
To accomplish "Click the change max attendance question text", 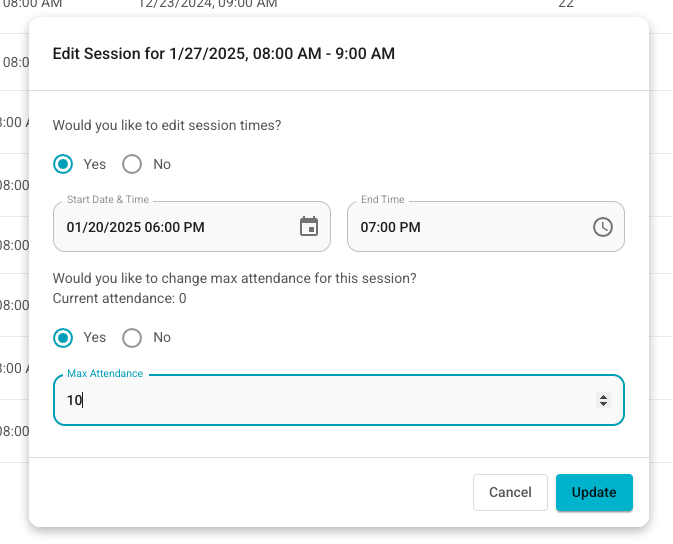I will (234, 278).
